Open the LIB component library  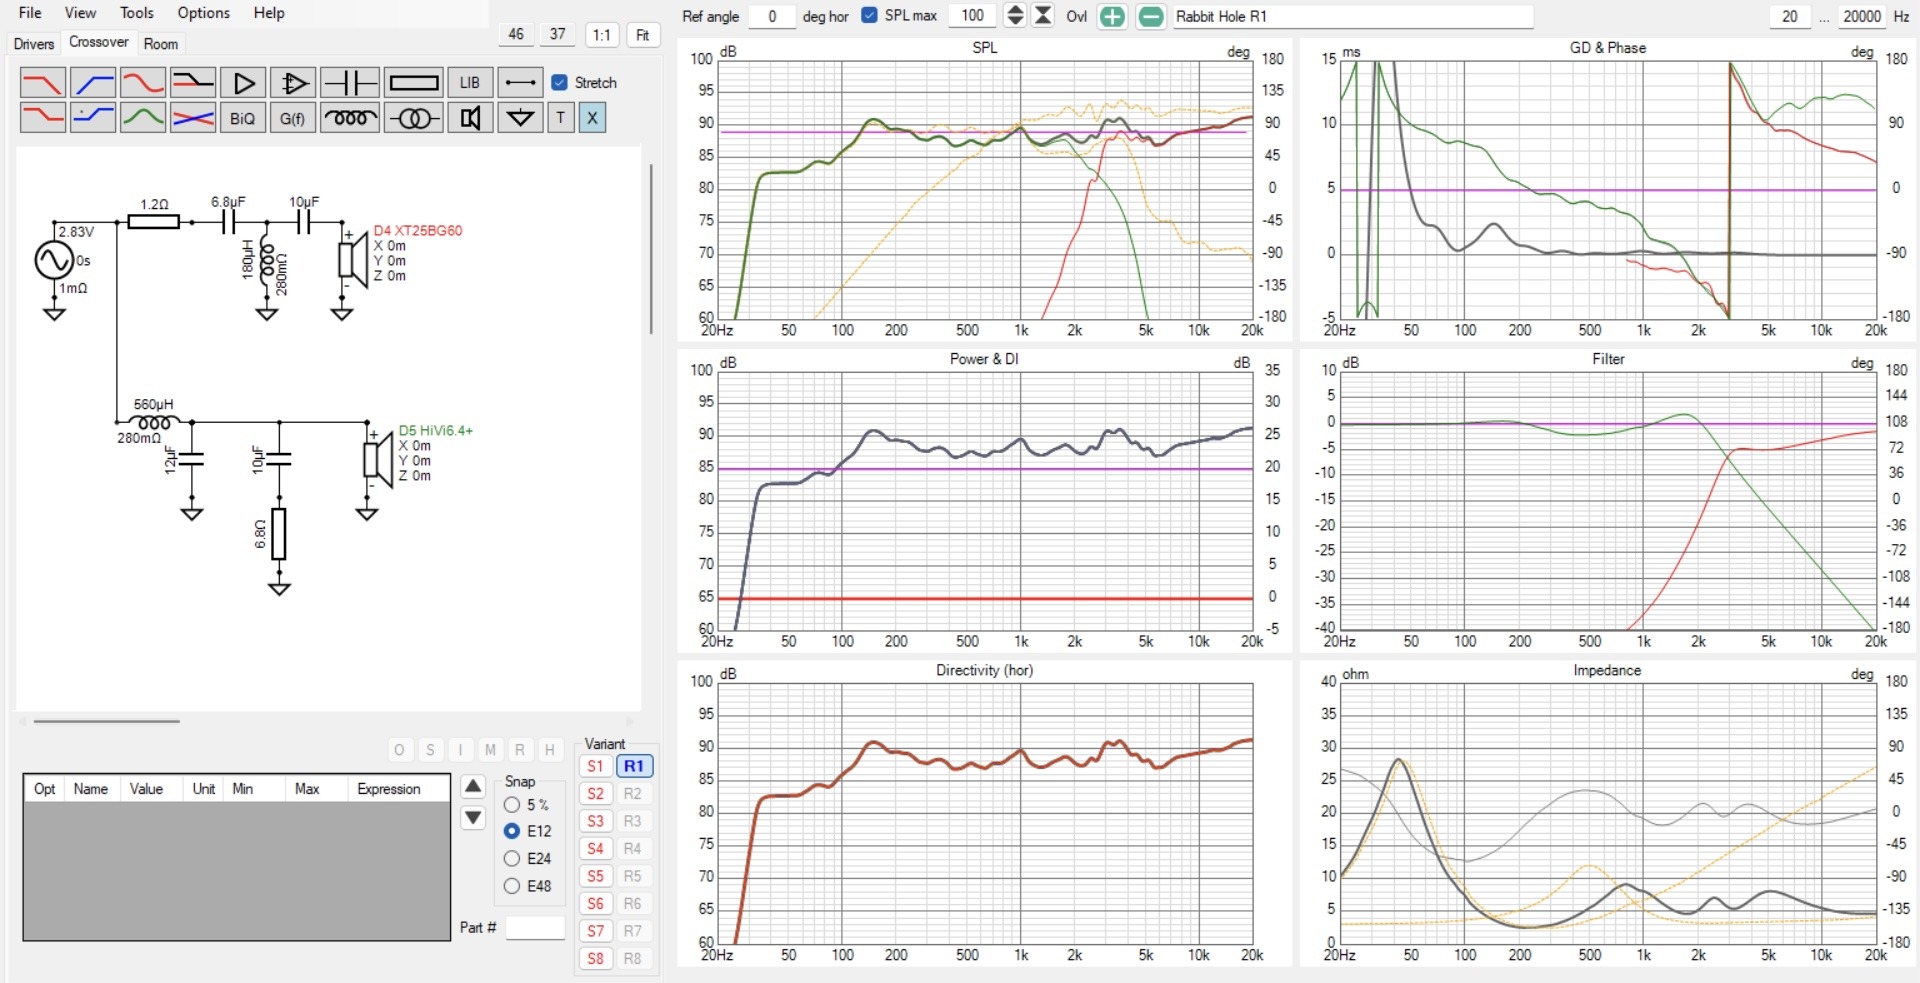click(x=470, y=83)
